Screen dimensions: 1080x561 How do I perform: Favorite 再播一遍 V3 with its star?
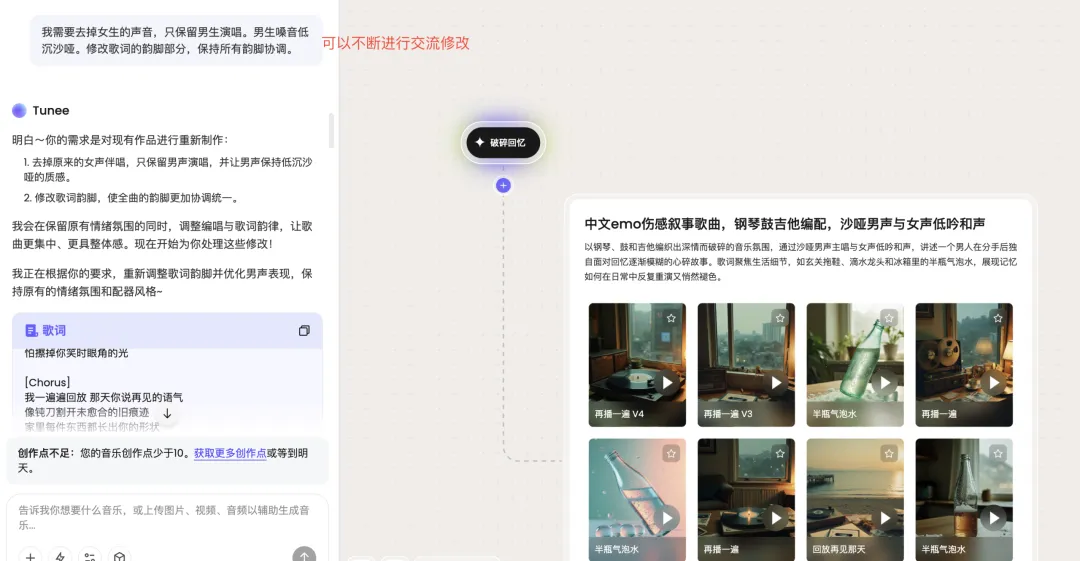780,318
